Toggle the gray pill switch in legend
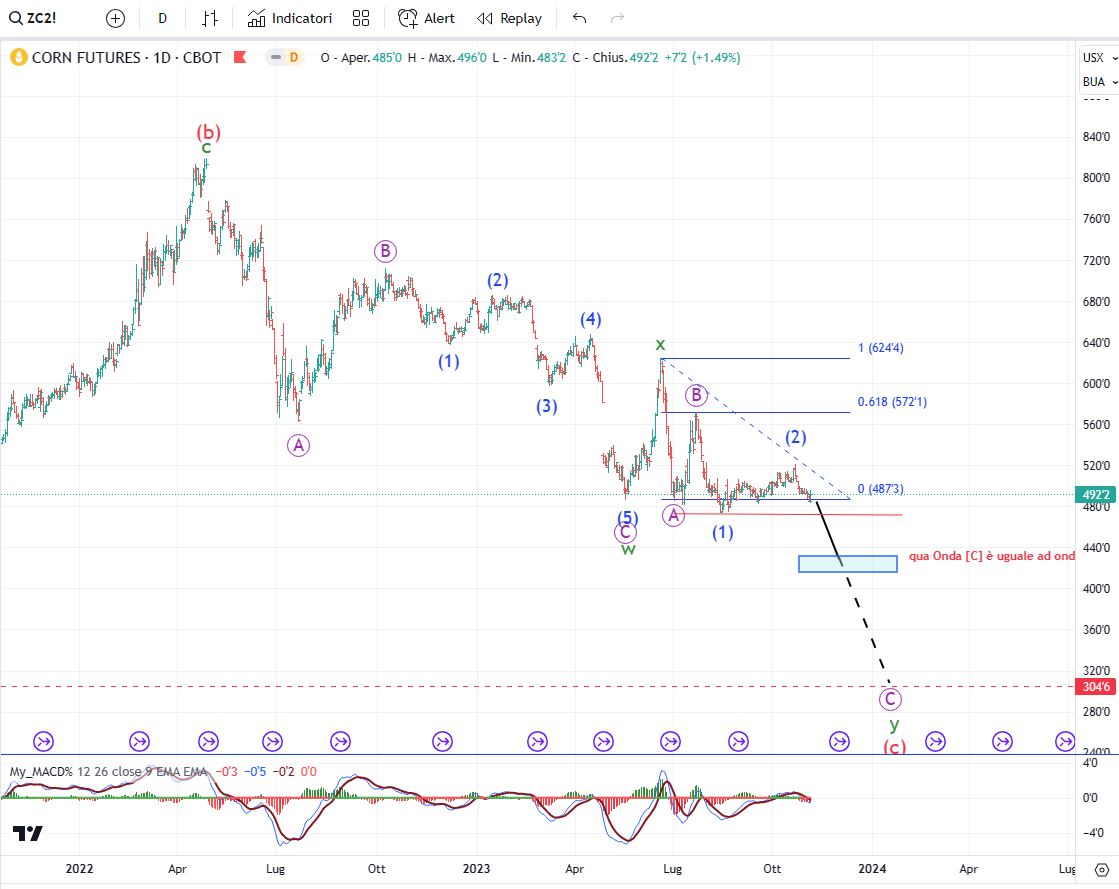 [x=276, y=57]
